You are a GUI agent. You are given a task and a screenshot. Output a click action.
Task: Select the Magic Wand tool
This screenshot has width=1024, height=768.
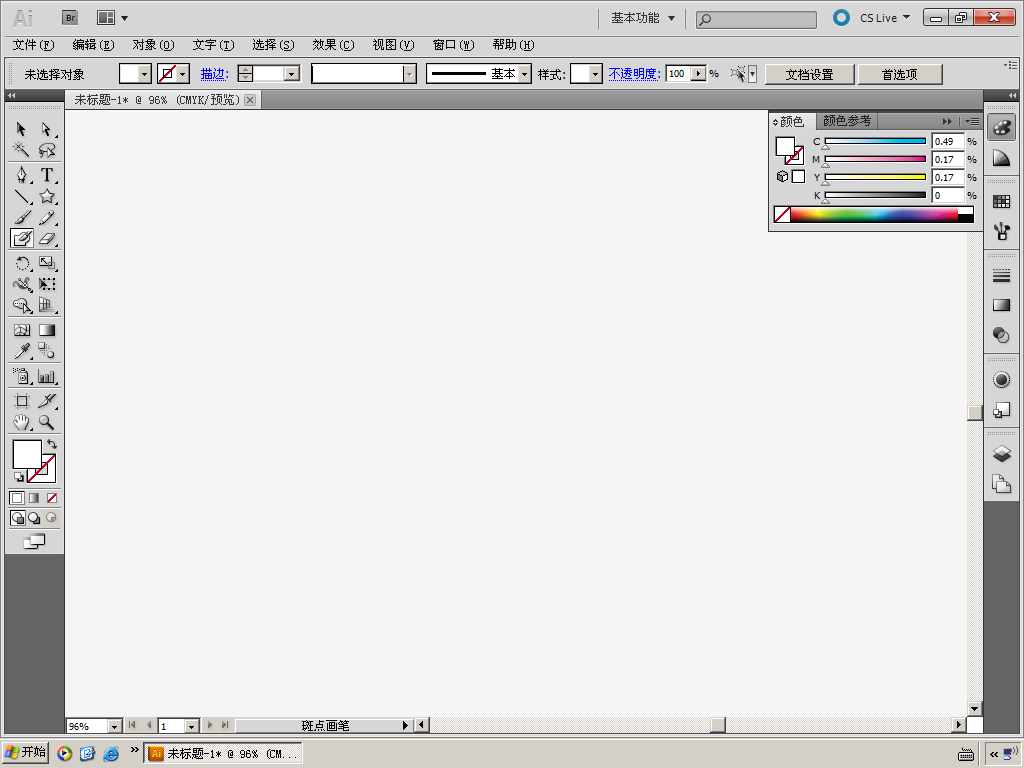click(x=21, y=150)
